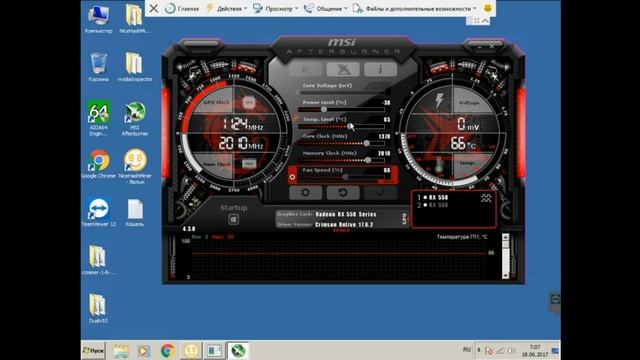Click the reset to defaults circular arrow button
Screen dimensions: 640x360
point(343,193)
